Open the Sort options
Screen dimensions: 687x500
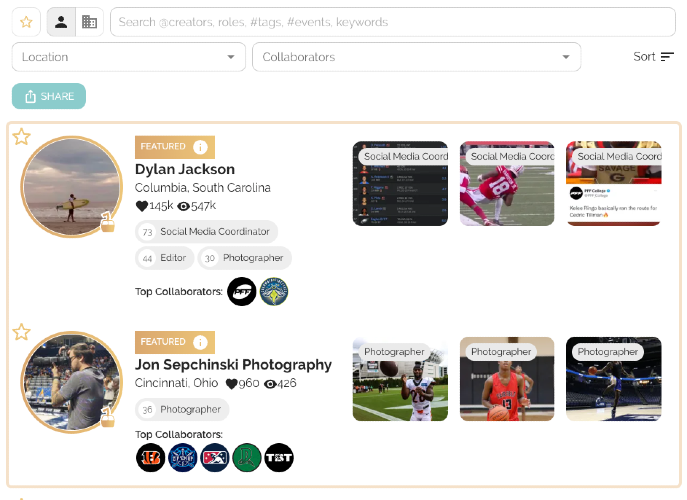pos(653,57)
